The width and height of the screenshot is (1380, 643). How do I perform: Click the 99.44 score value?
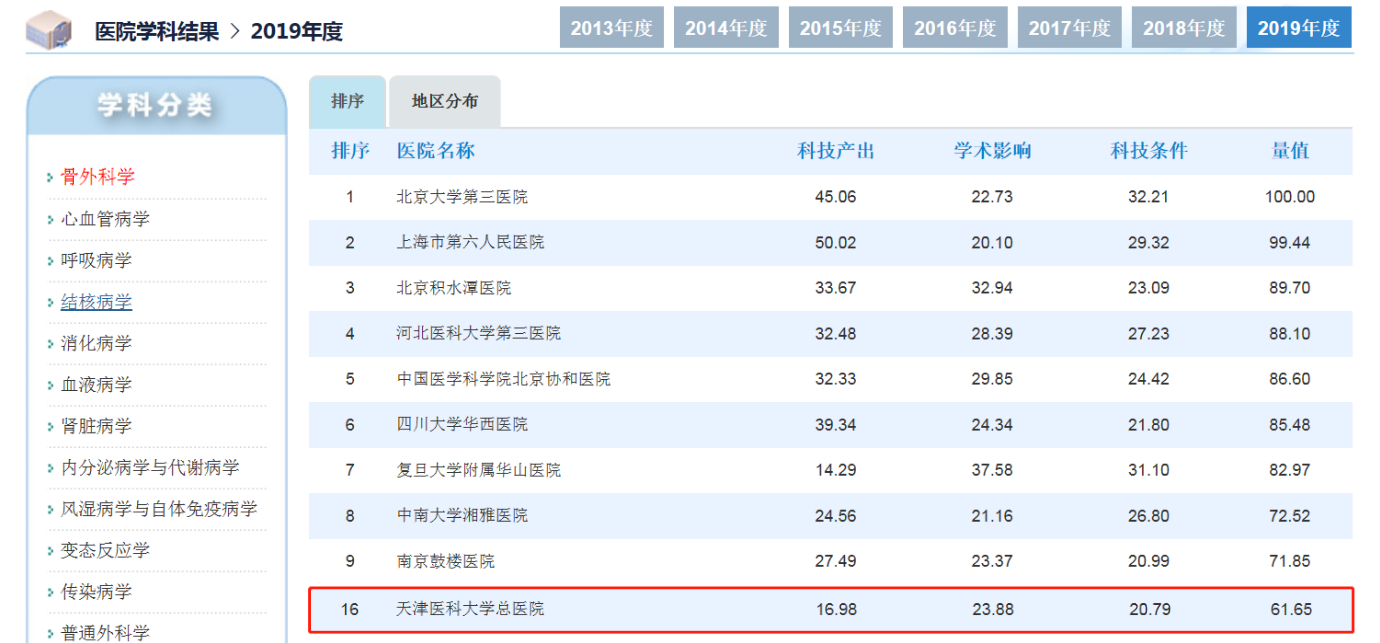click(x=1290, y=242)
